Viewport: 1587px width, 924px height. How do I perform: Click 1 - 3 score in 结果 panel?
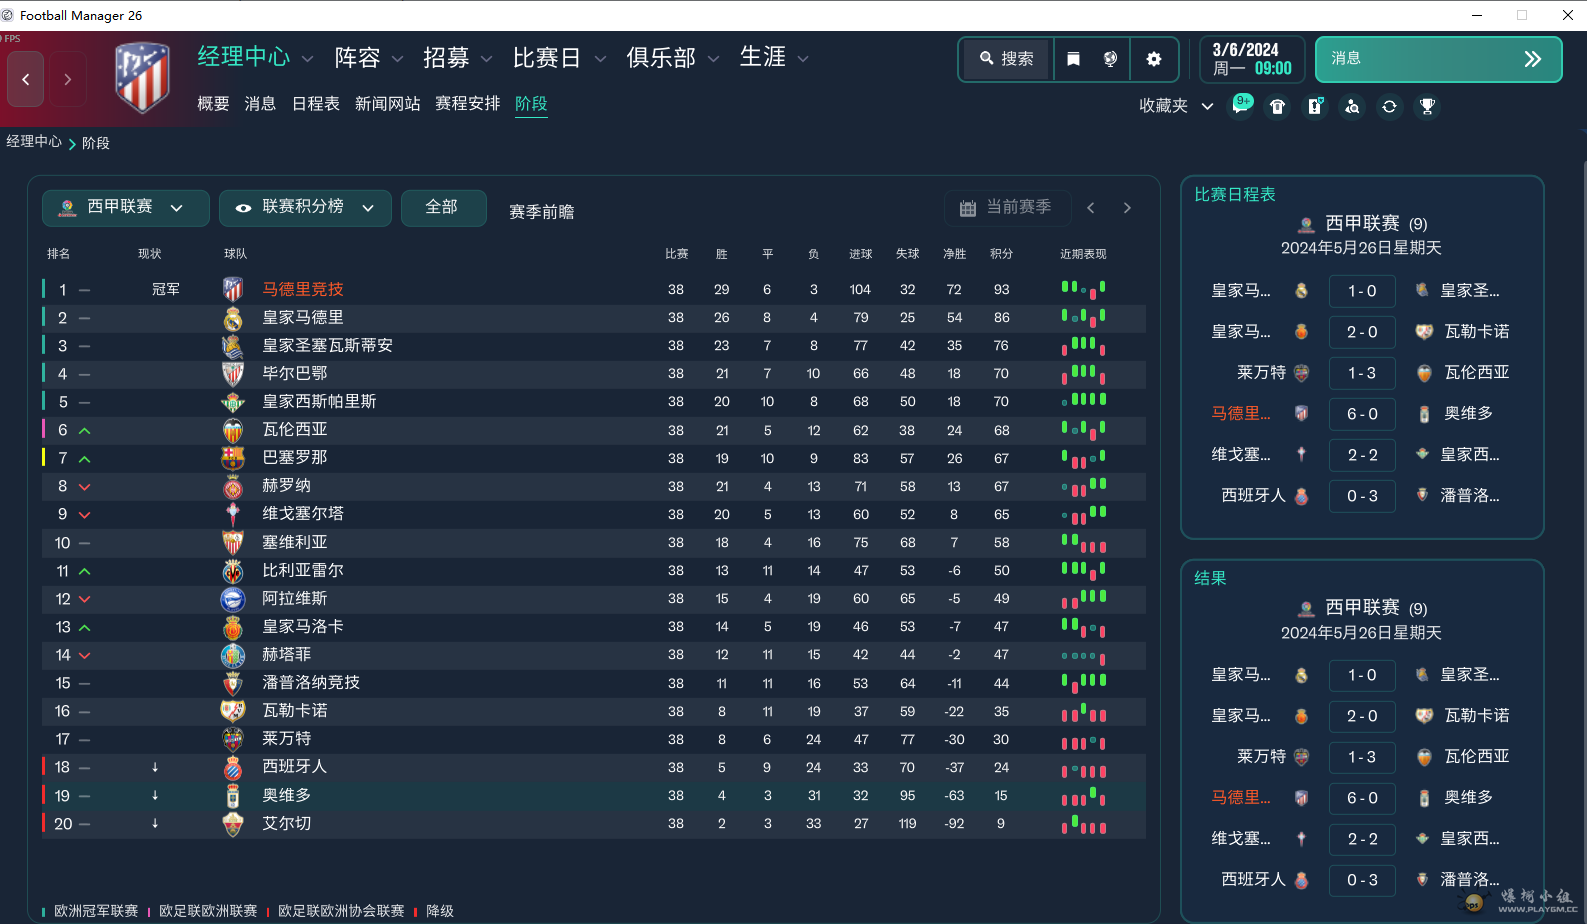pyautogui.click(x=1362, y=757)
